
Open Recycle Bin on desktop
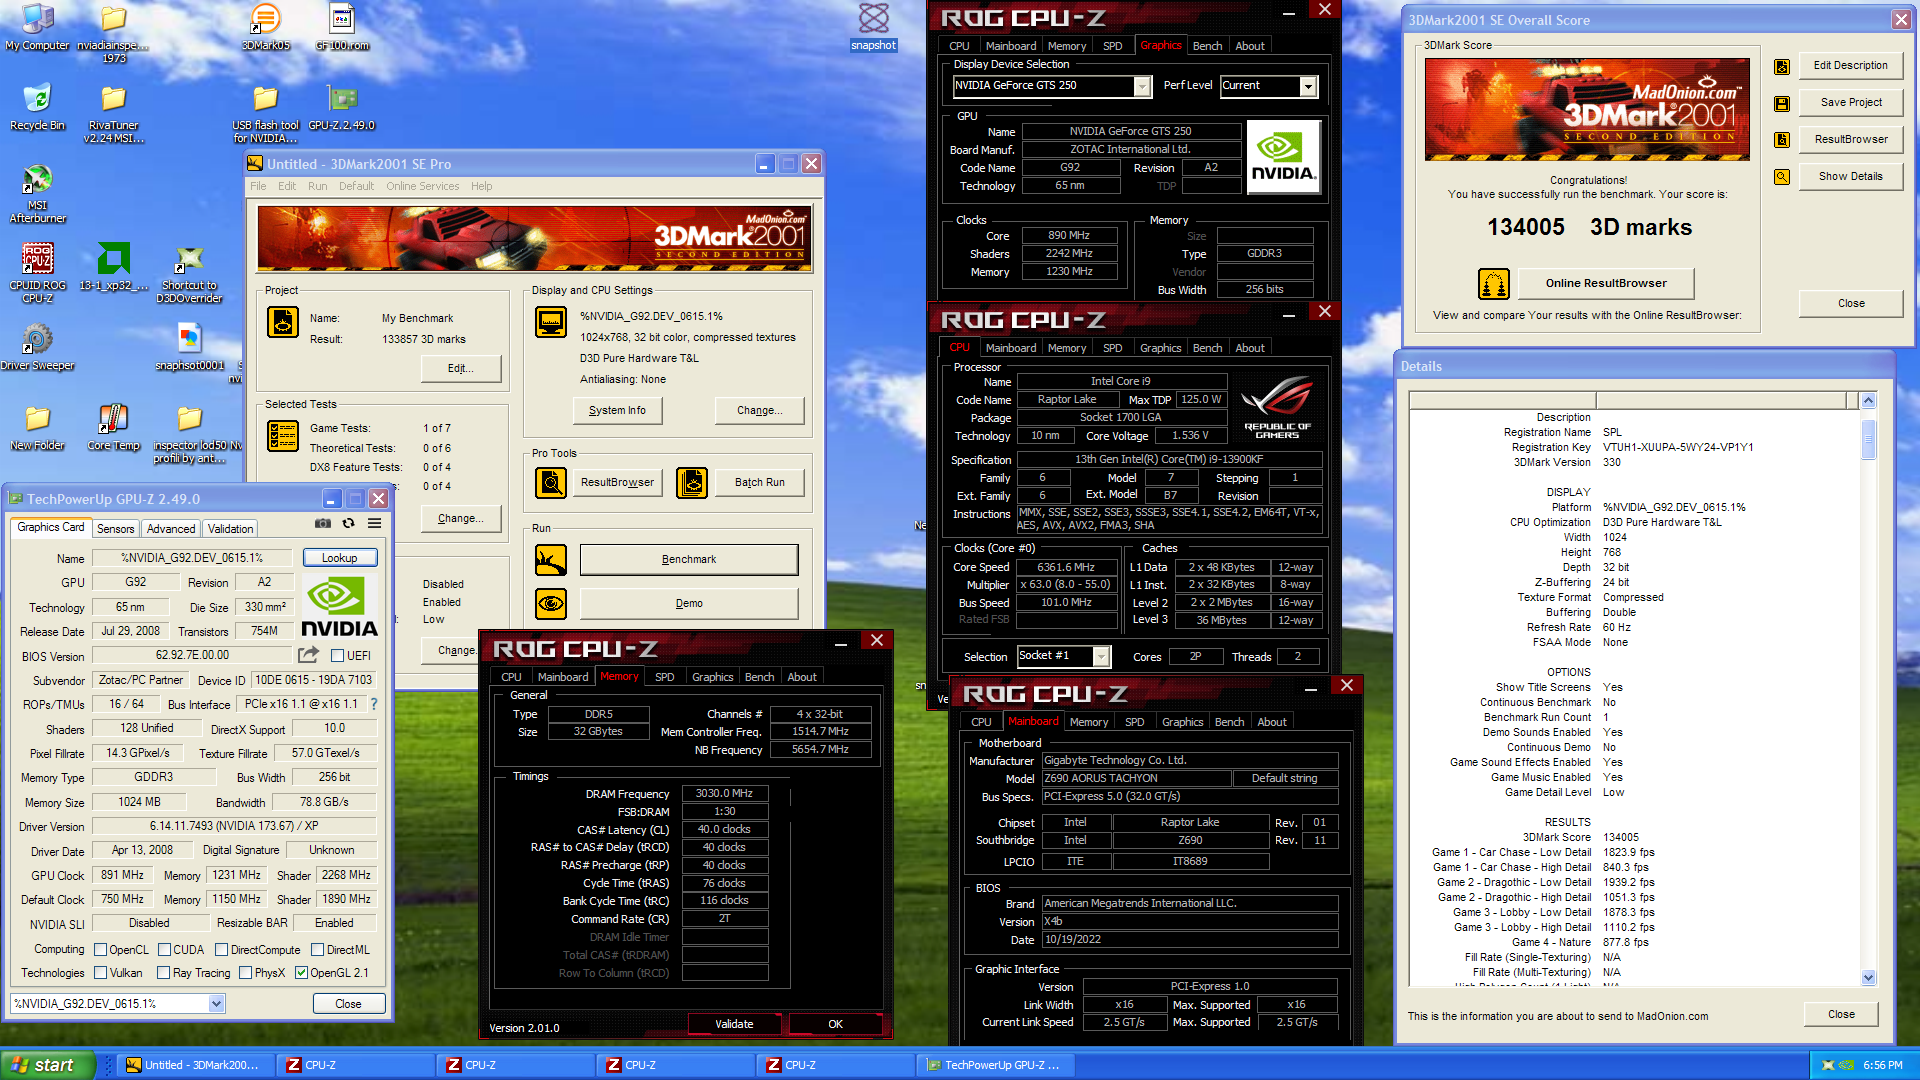(x=37, y=107)
